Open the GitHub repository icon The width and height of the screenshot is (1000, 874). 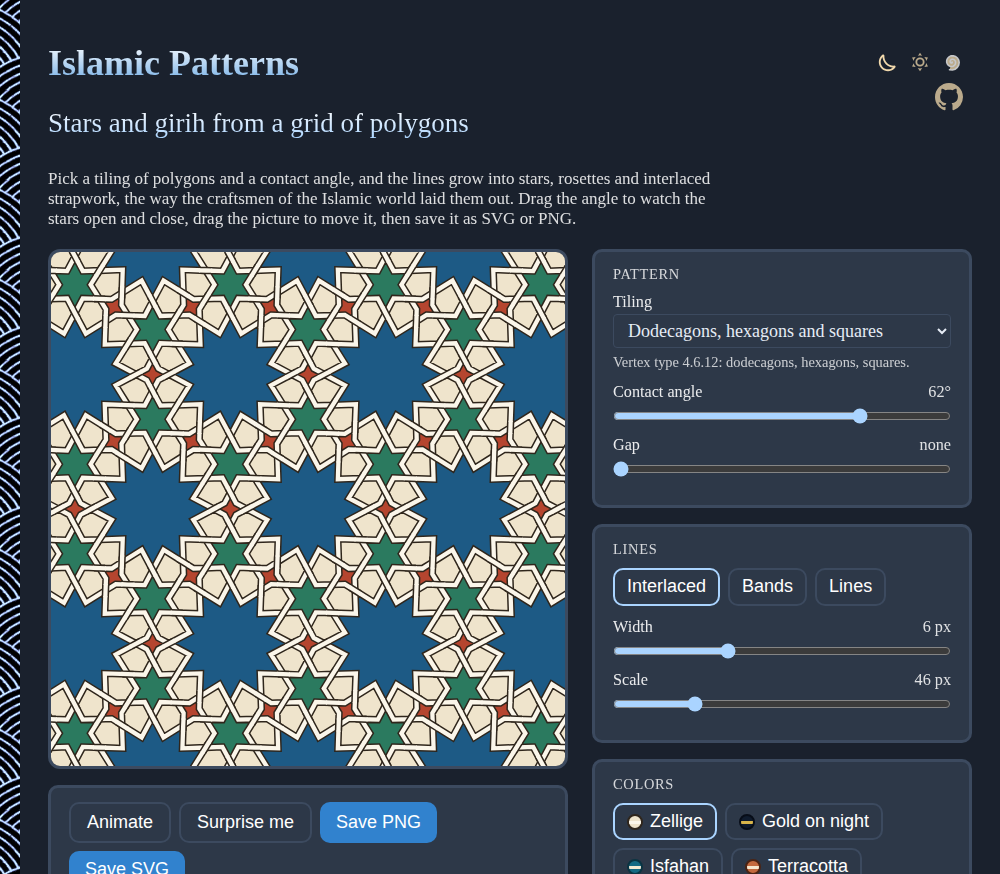pyautogui.click(x=948, y=97)
